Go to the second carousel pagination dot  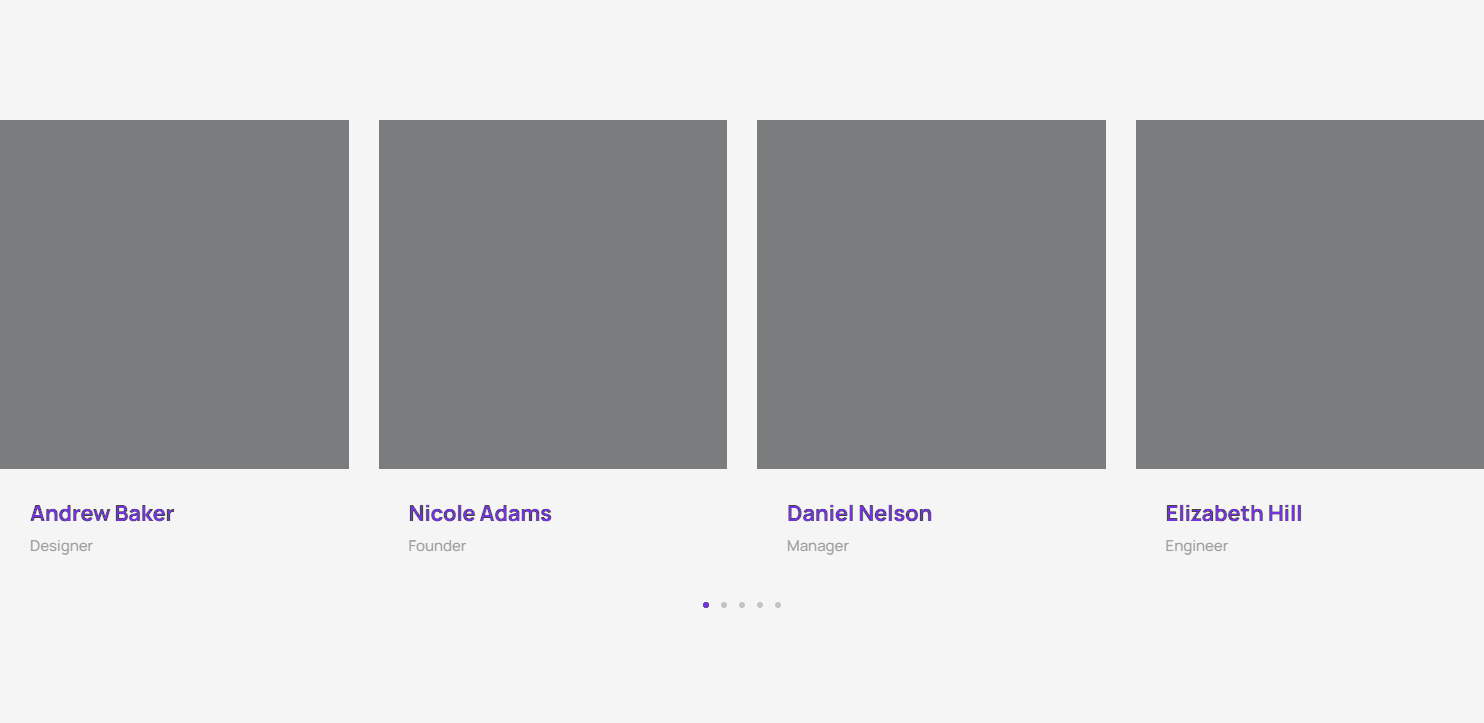point(724,605)
